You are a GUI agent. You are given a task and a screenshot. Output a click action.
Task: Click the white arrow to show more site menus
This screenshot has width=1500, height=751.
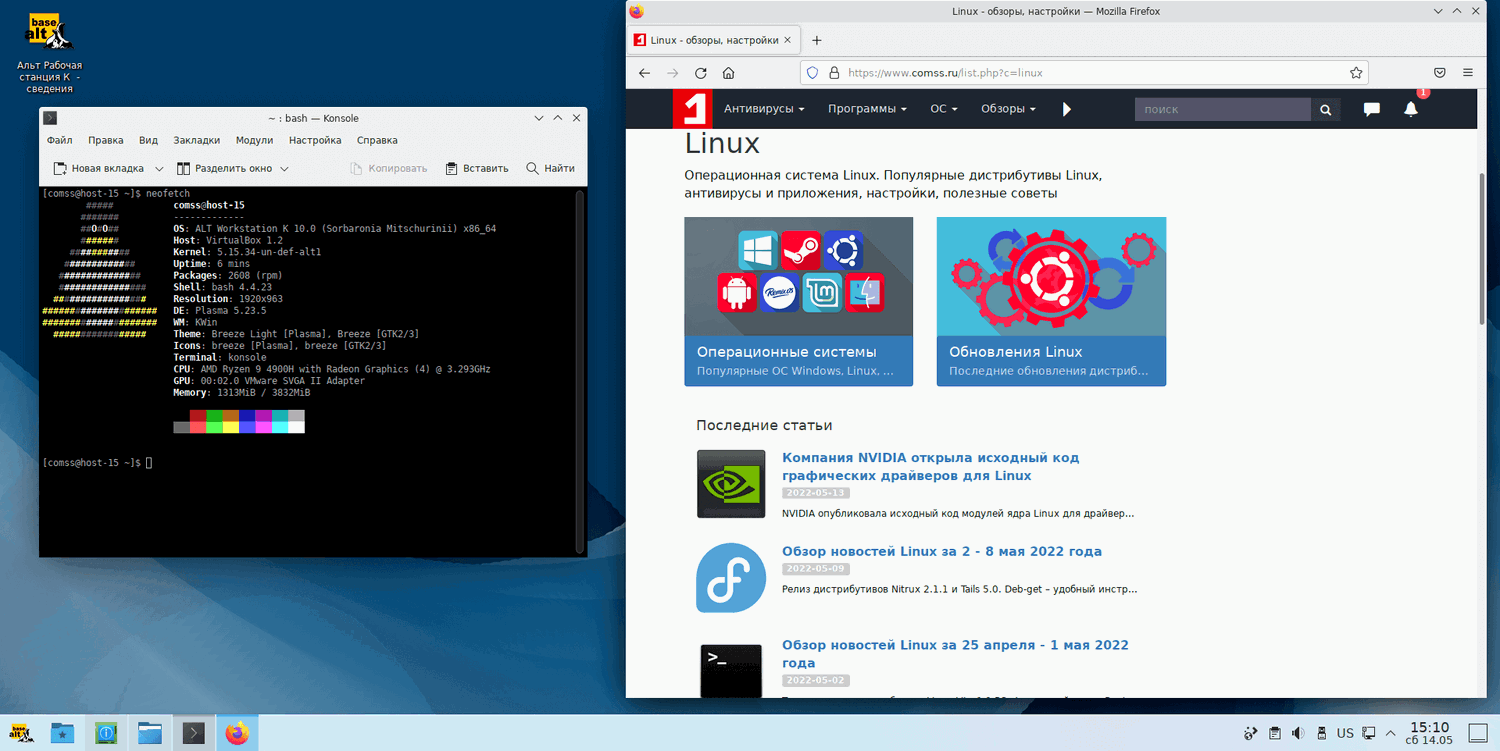(1067, 109)
